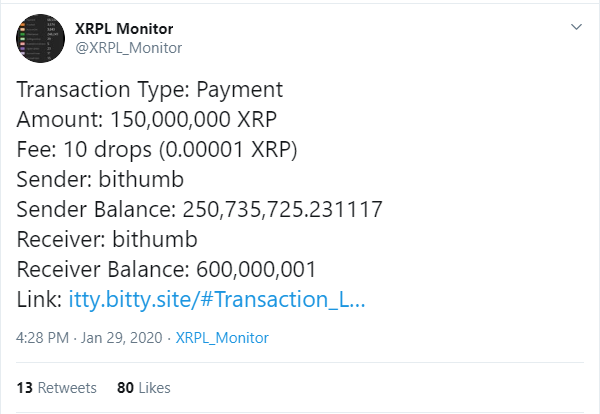
Task: Open the XRPL_Monitor tweet source link
Action: pos(222,338)
